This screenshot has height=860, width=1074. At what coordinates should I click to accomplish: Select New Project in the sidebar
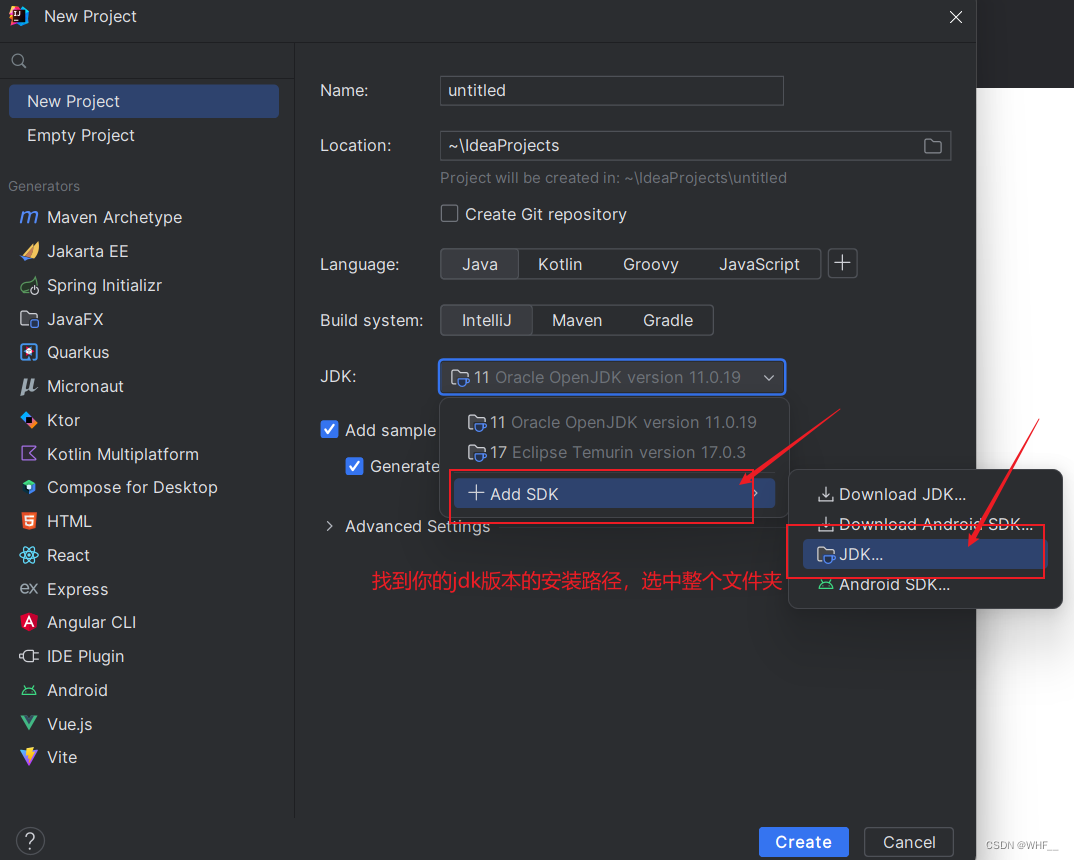tap(144, 101)
